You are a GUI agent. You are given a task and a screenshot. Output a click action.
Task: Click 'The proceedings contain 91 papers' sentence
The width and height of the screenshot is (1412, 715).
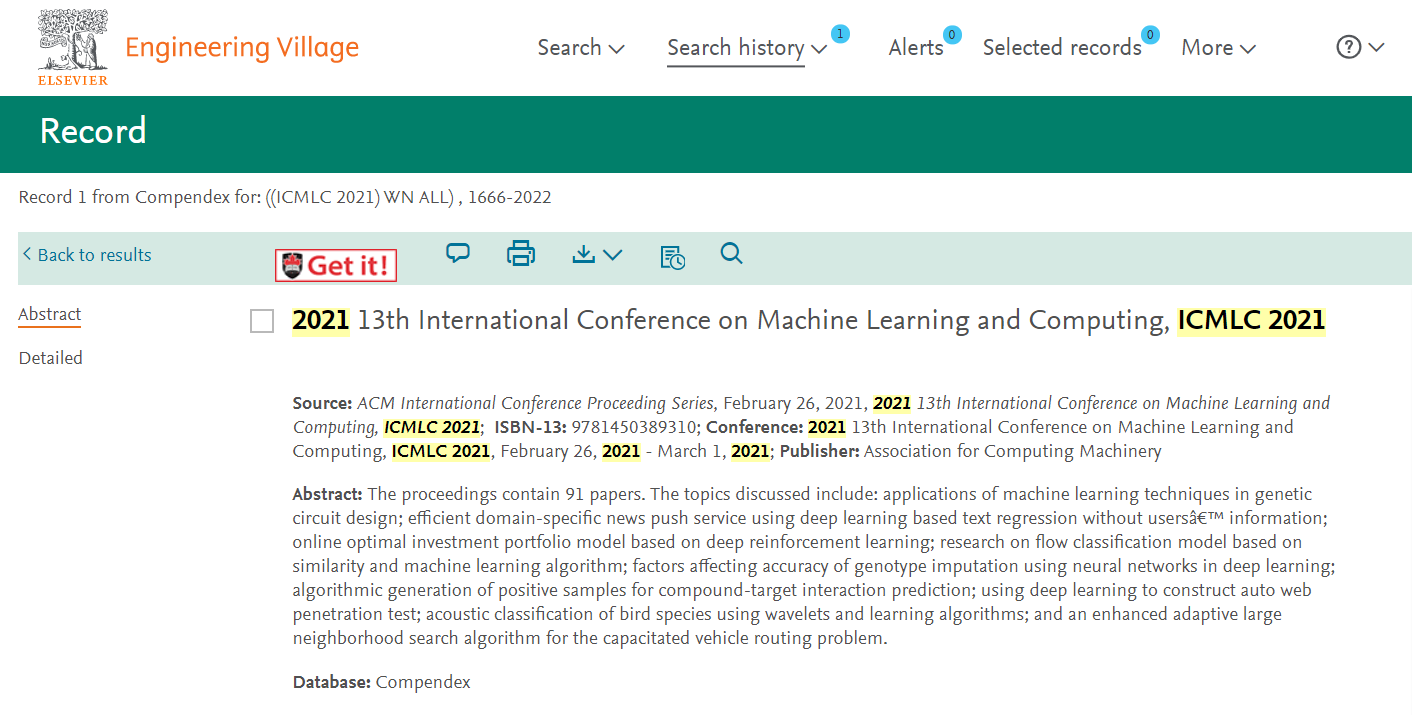[x=507, y=494]
